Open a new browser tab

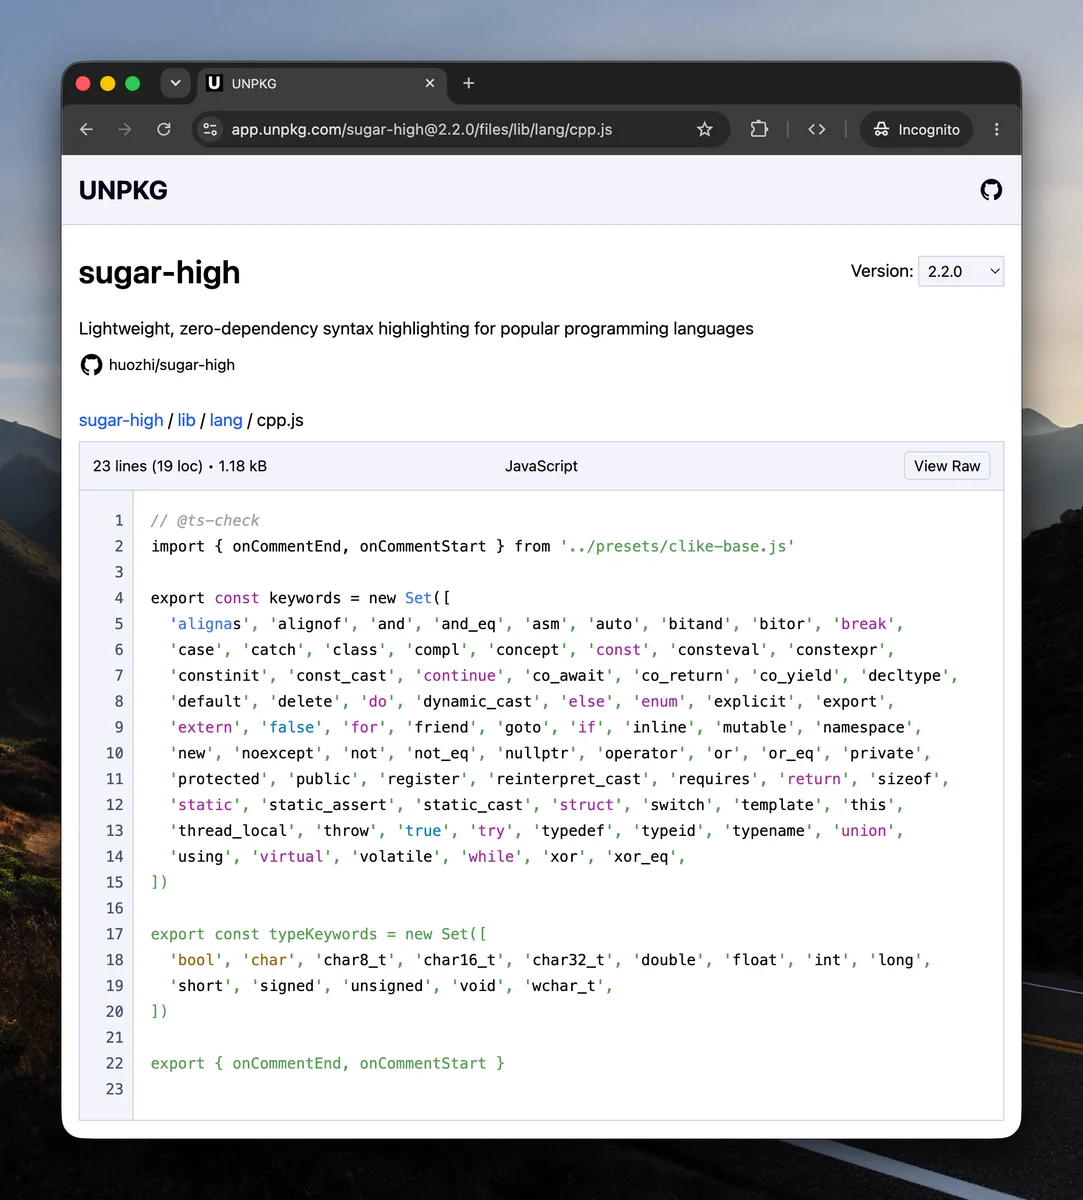(x=468, y=83)
